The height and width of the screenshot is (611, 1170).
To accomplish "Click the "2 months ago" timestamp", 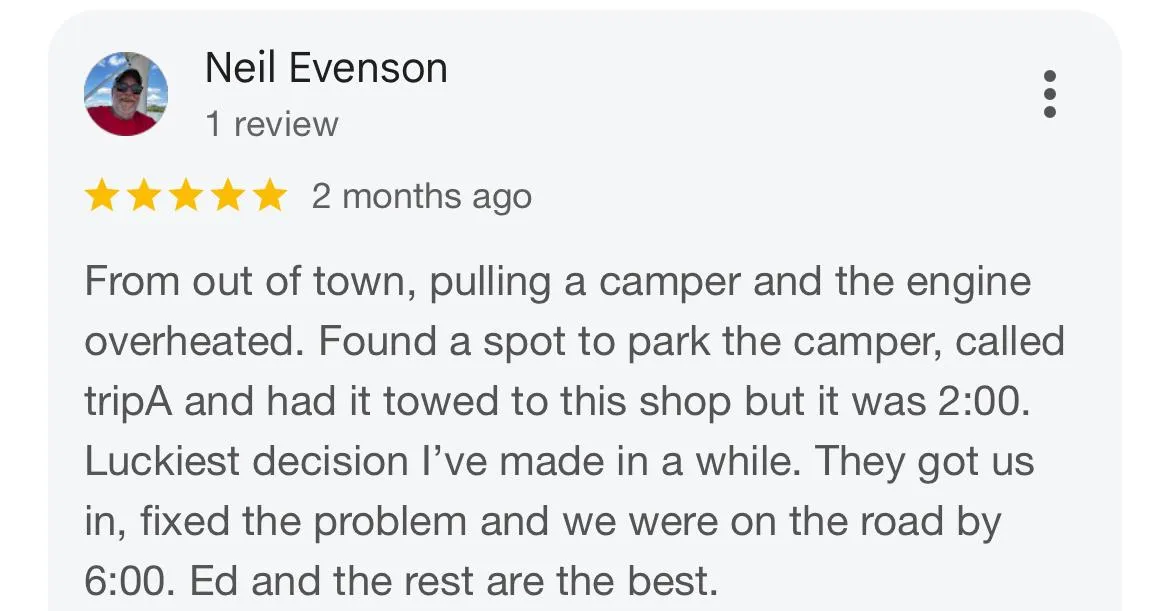I will click(422, 197).
